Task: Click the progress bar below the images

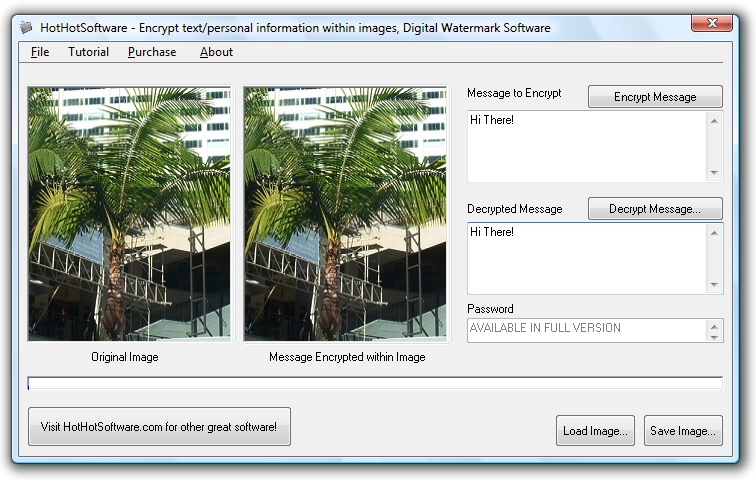Action: coord(375,383)
